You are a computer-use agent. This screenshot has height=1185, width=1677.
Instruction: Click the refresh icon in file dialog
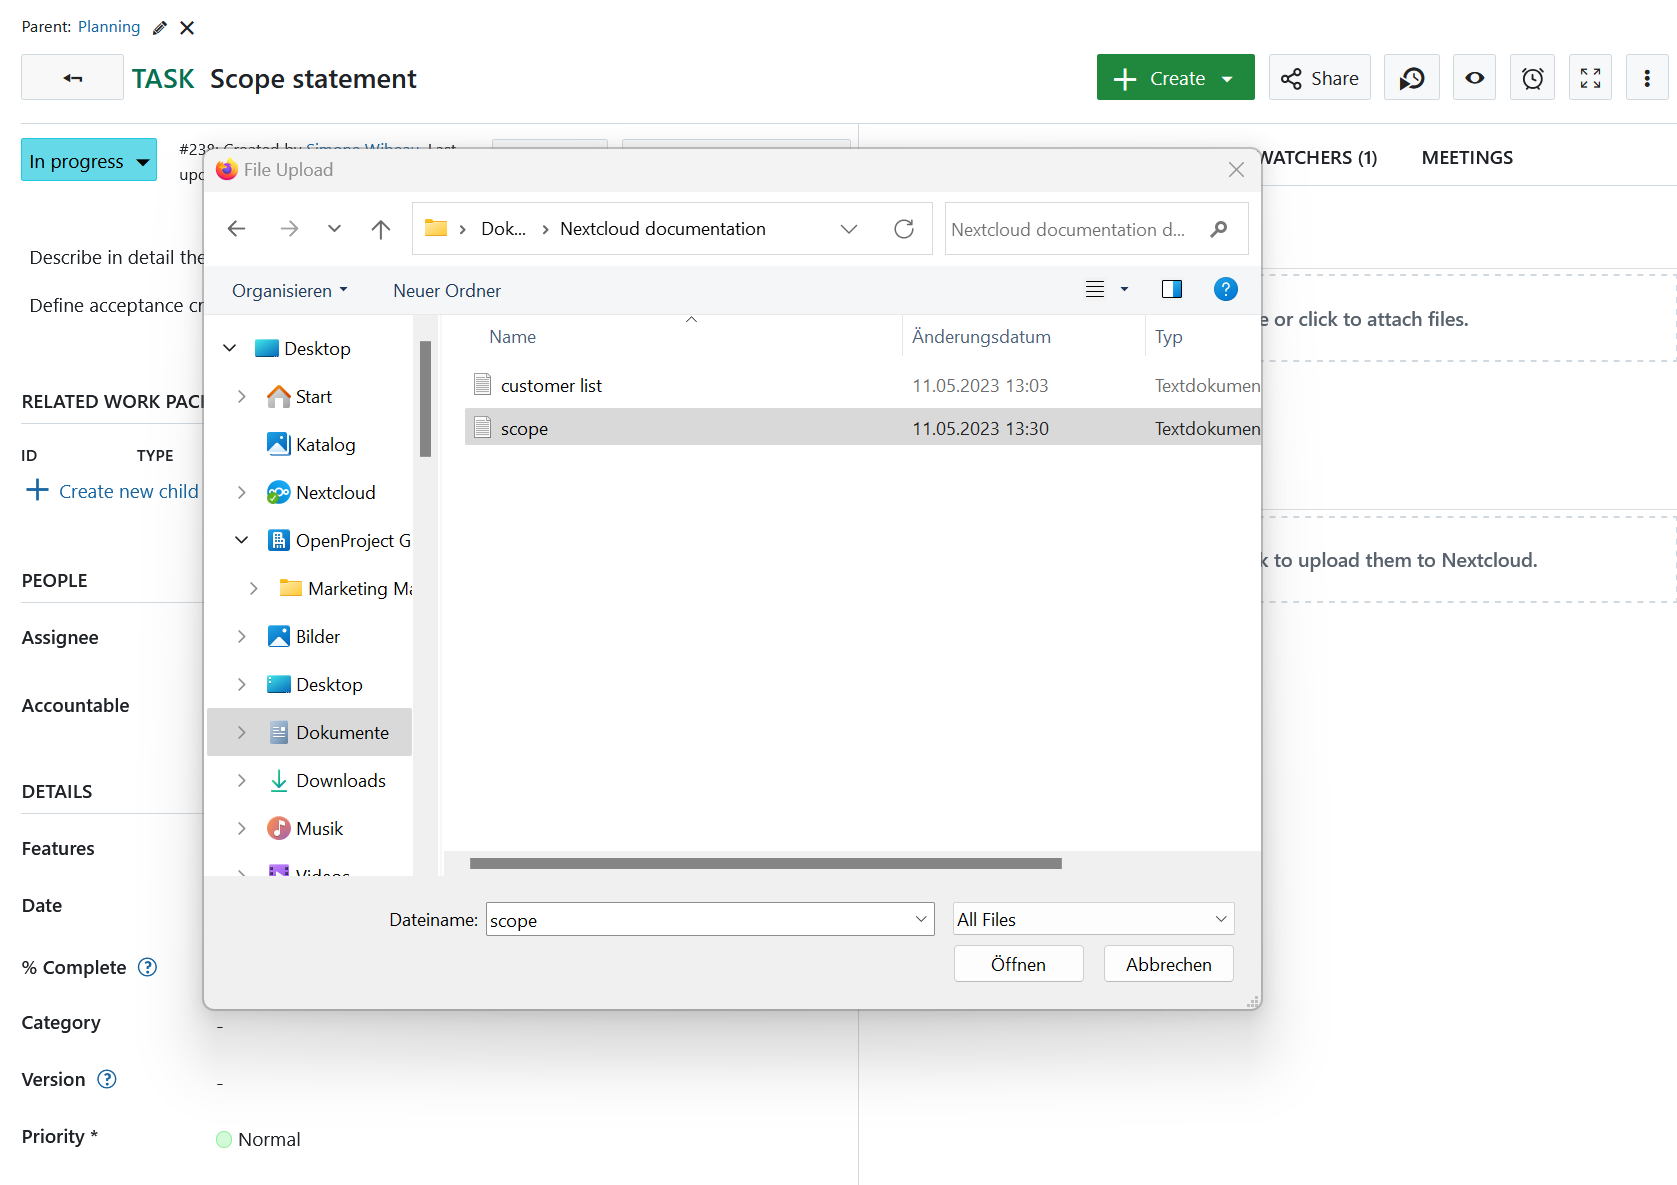click(904, 229)
